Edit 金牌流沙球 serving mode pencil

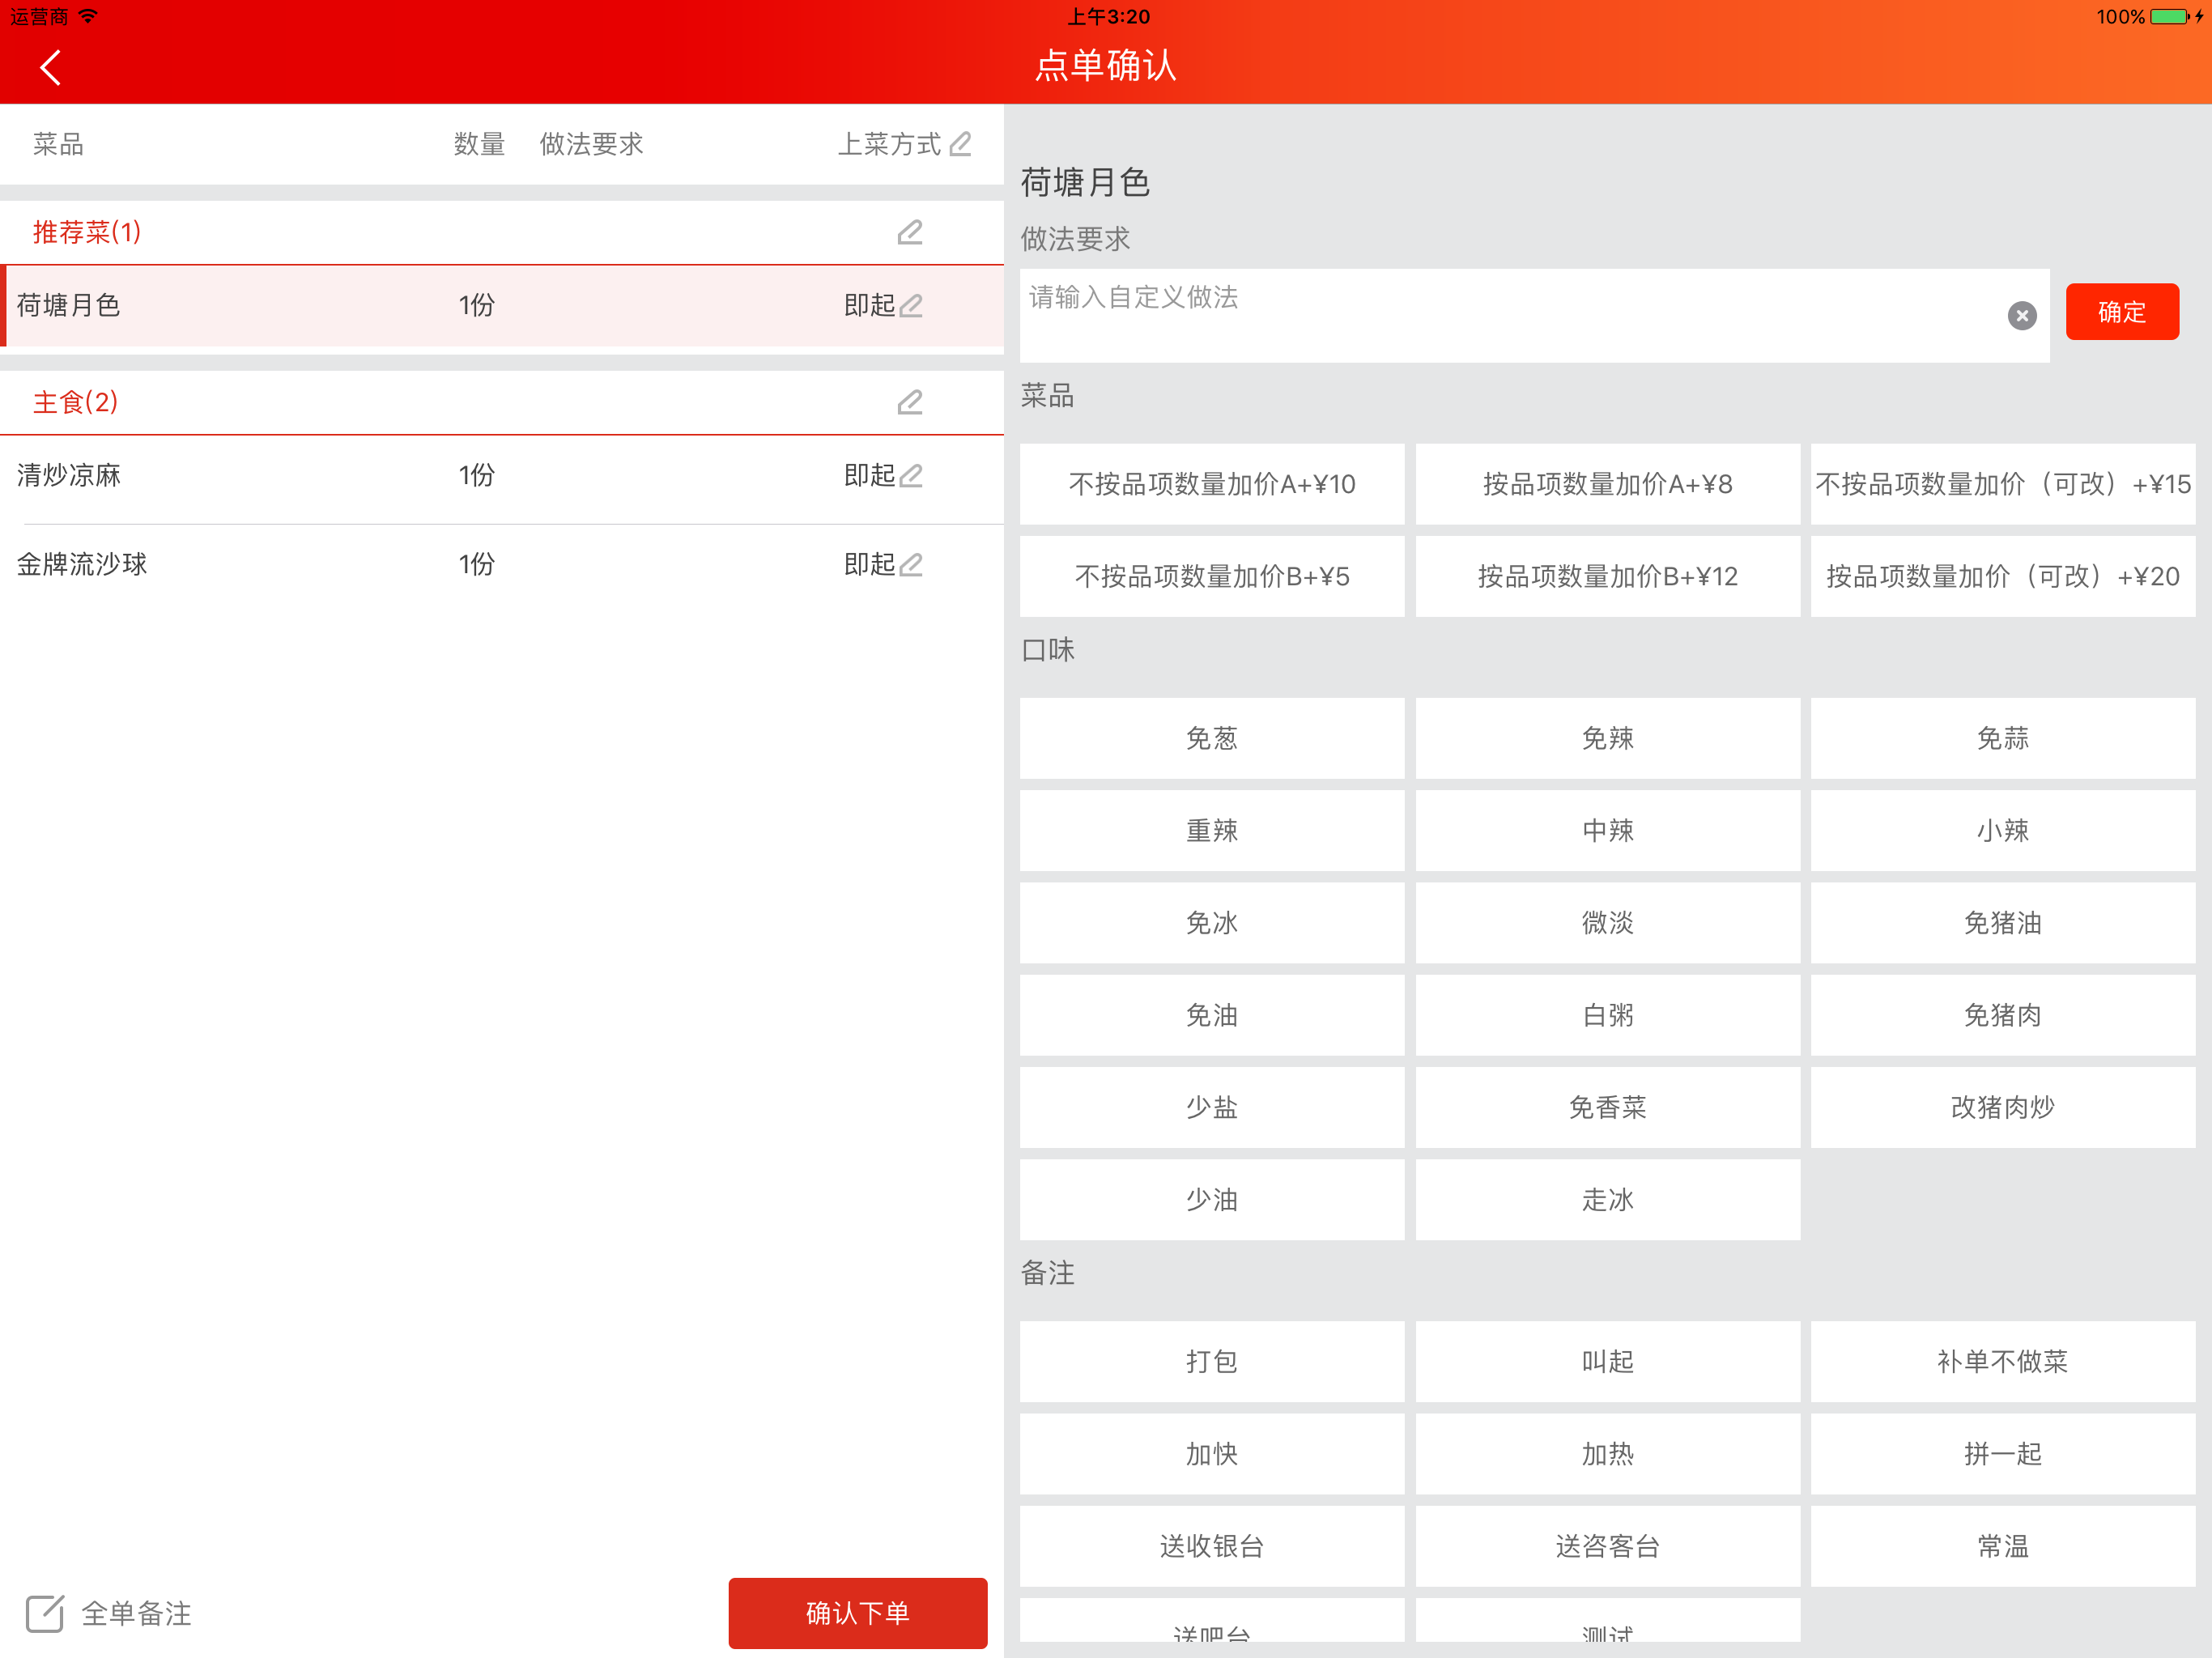(911, 564)
